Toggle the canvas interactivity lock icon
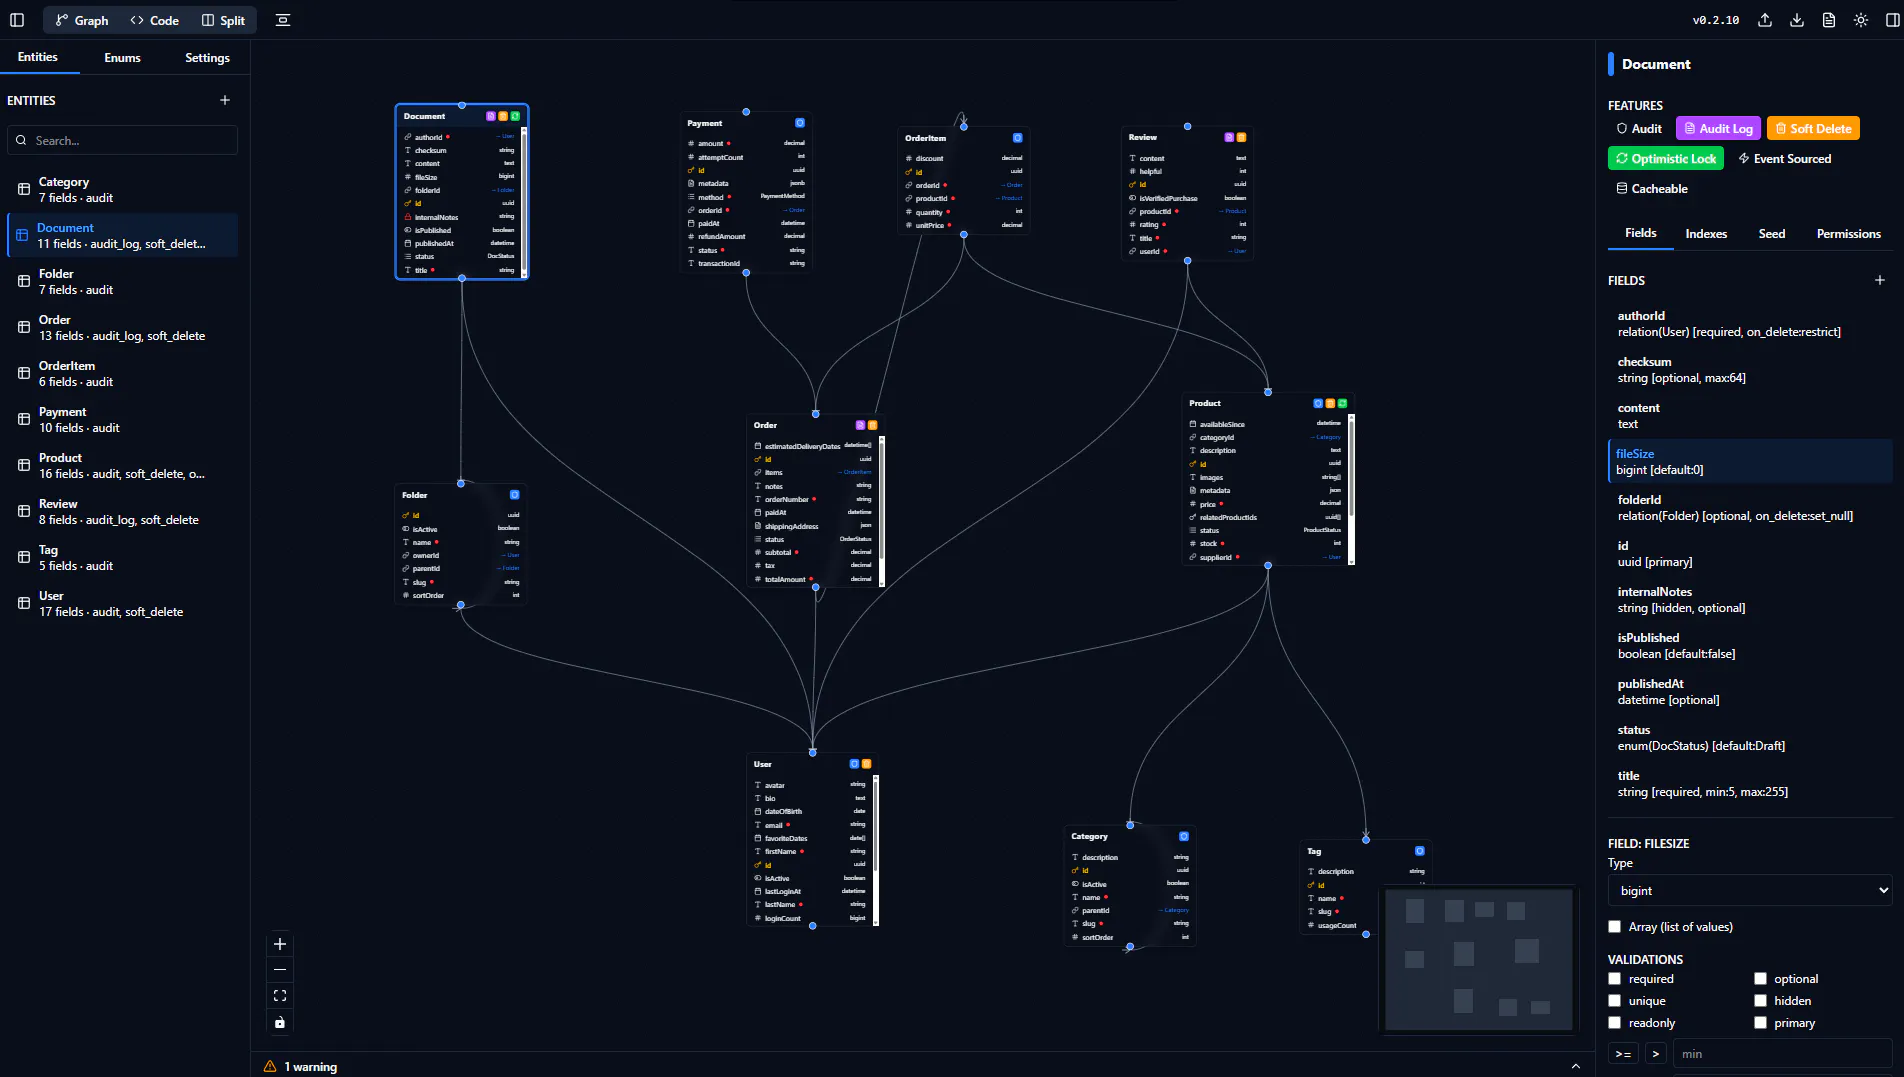This screenshot has height=1077, width=1904. tap(280, 1022)
